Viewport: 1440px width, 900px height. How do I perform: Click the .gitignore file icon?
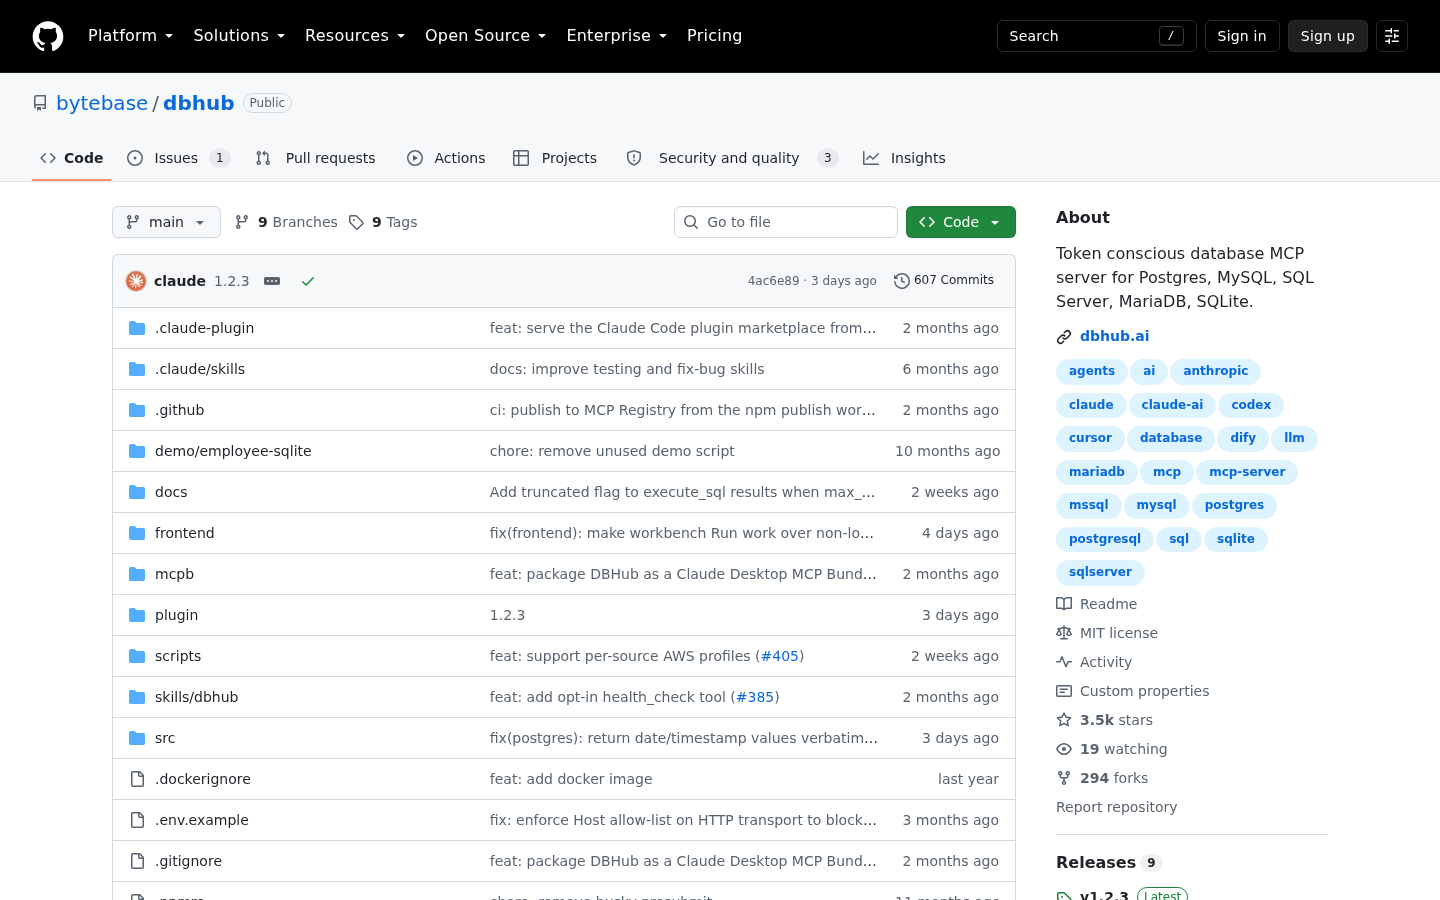coord(137,861)
